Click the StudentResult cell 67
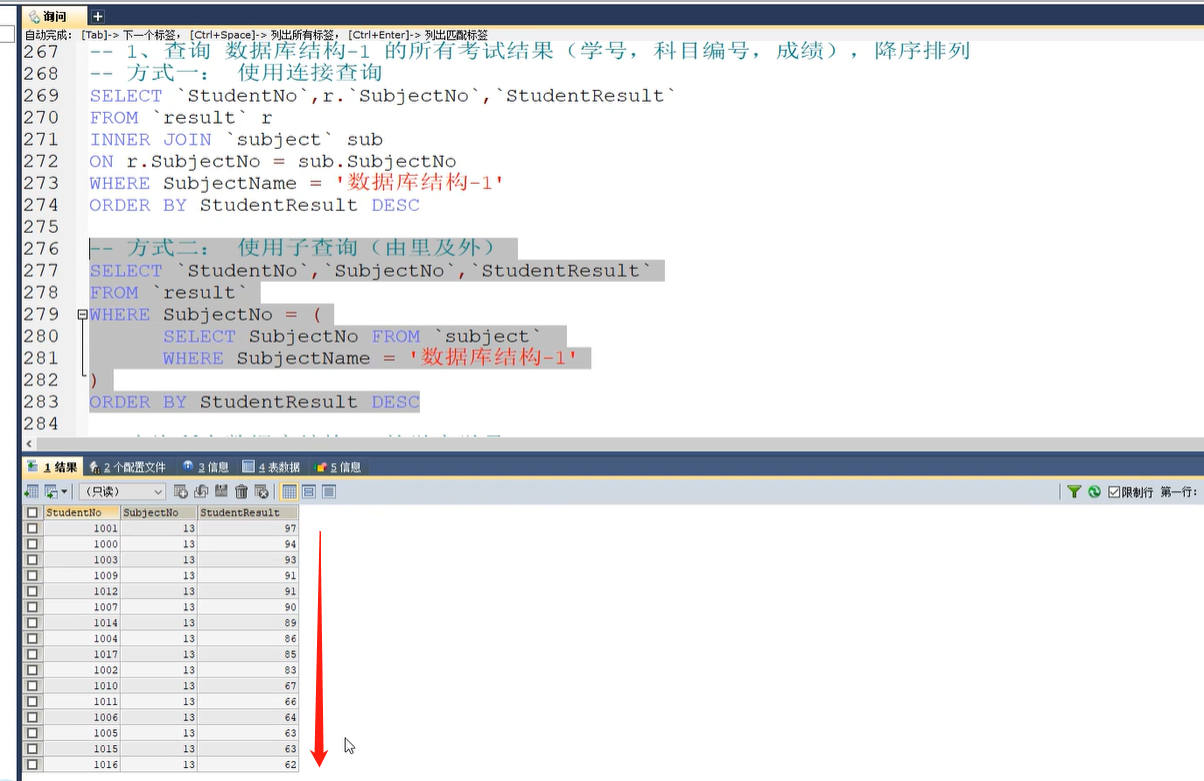 (x=247, y=686)
